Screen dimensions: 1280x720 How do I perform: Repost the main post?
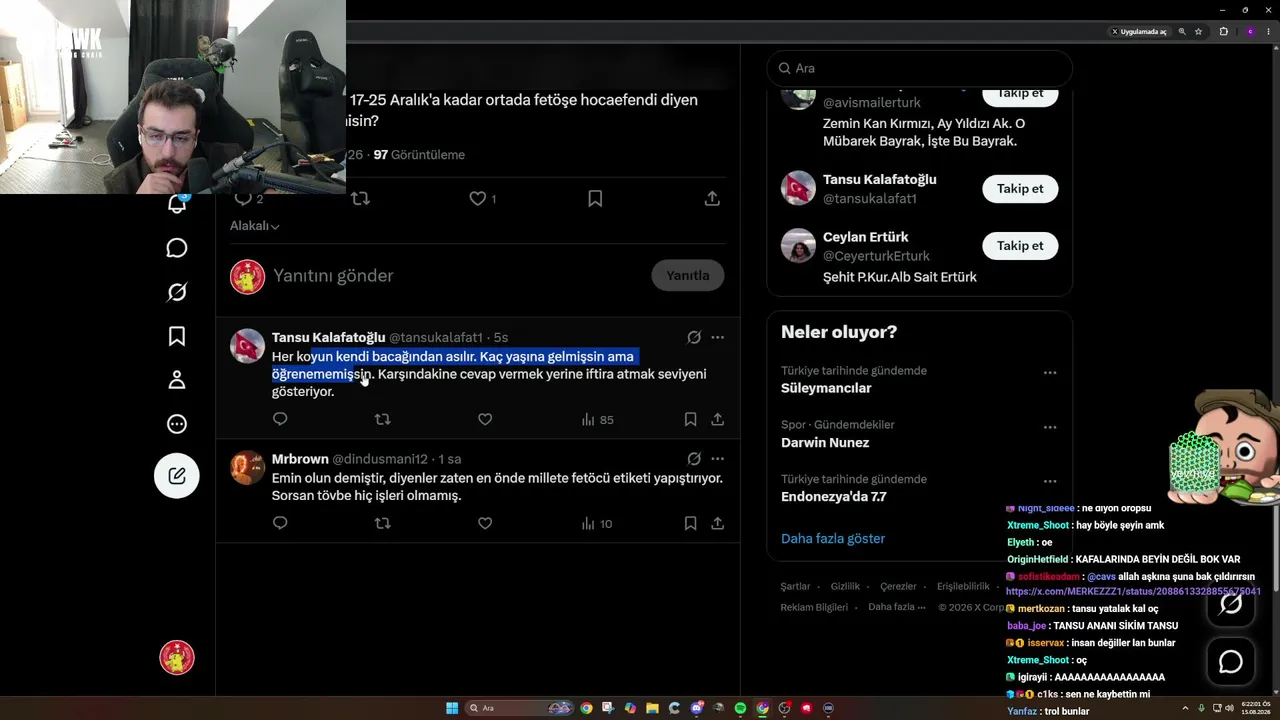361,199
